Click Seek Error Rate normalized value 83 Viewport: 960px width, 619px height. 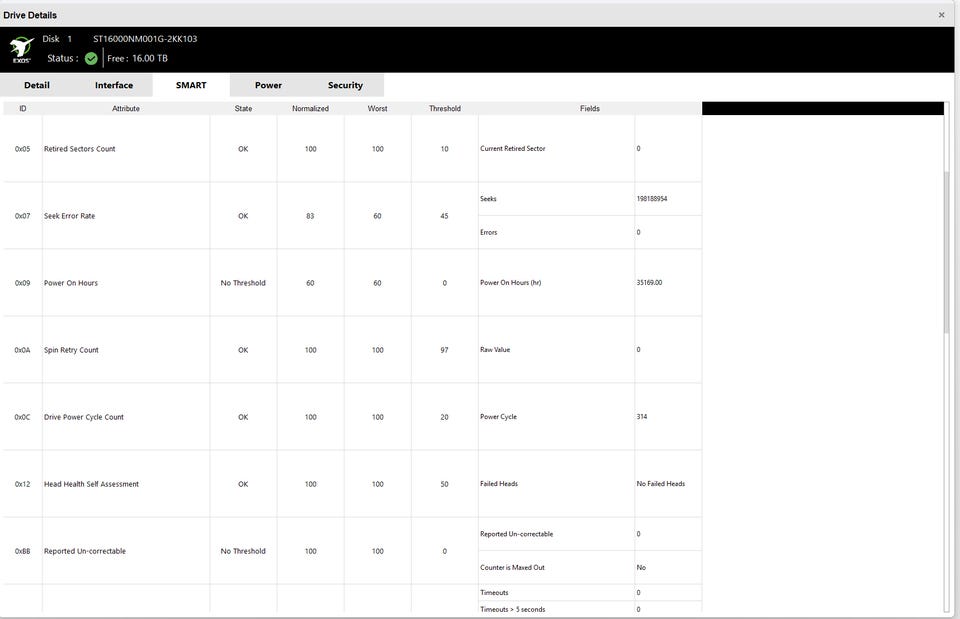pos(310,216)
